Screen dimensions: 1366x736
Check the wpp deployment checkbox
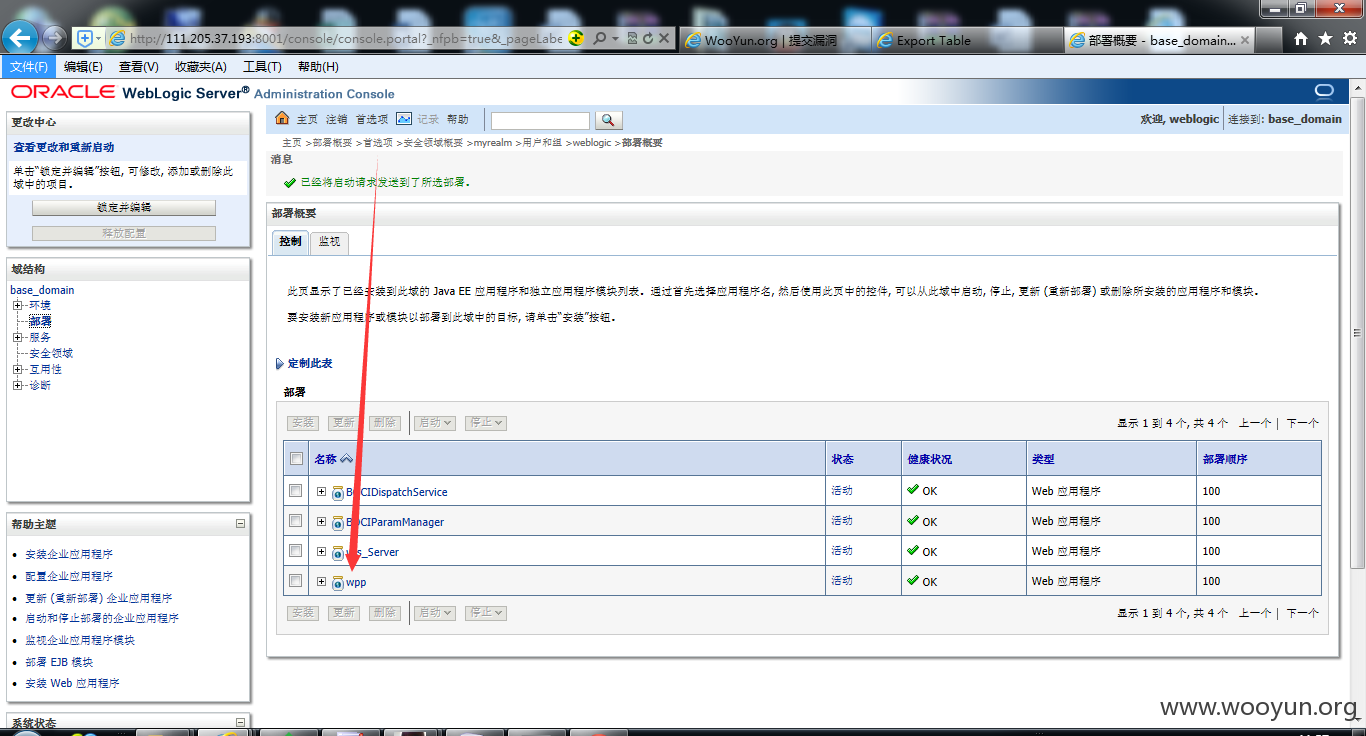tap(295, 581)
